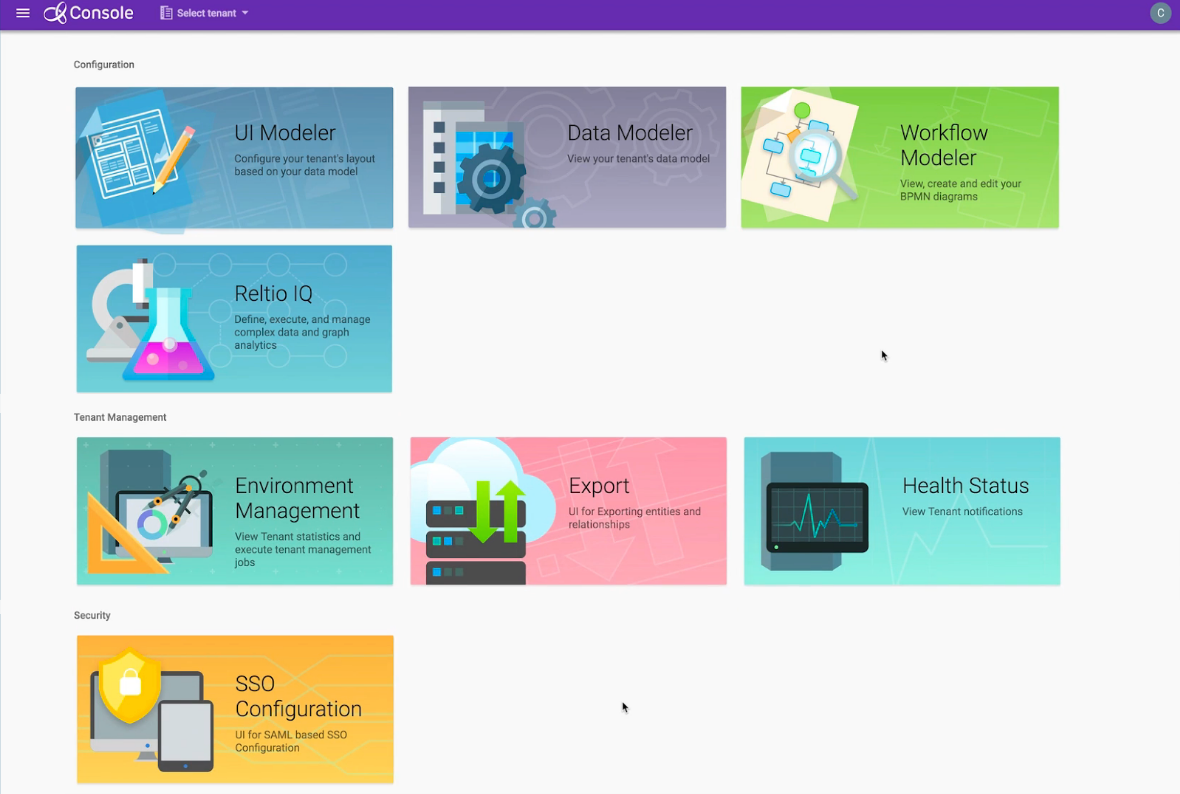Click the dropdown arrow next to Select tenant
The width and height of the screenshot is (1180, 794).
245,13
